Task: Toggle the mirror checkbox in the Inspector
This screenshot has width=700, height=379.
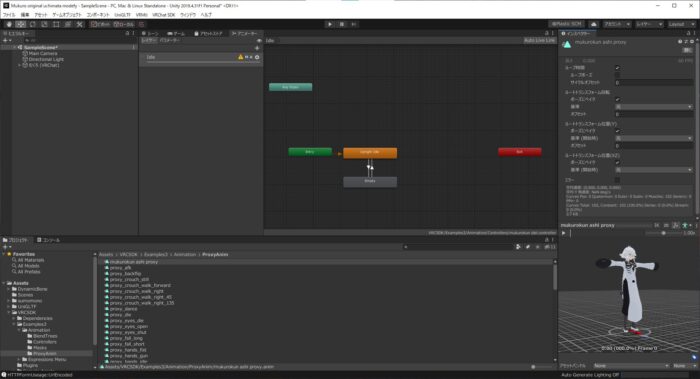Action: (617, 180)
